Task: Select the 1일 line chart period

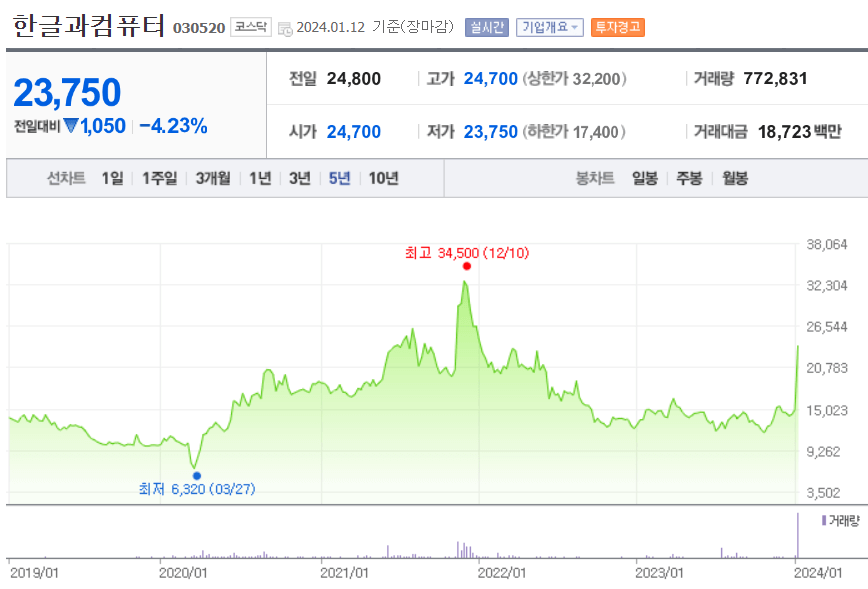Action: tap(112, 178)
